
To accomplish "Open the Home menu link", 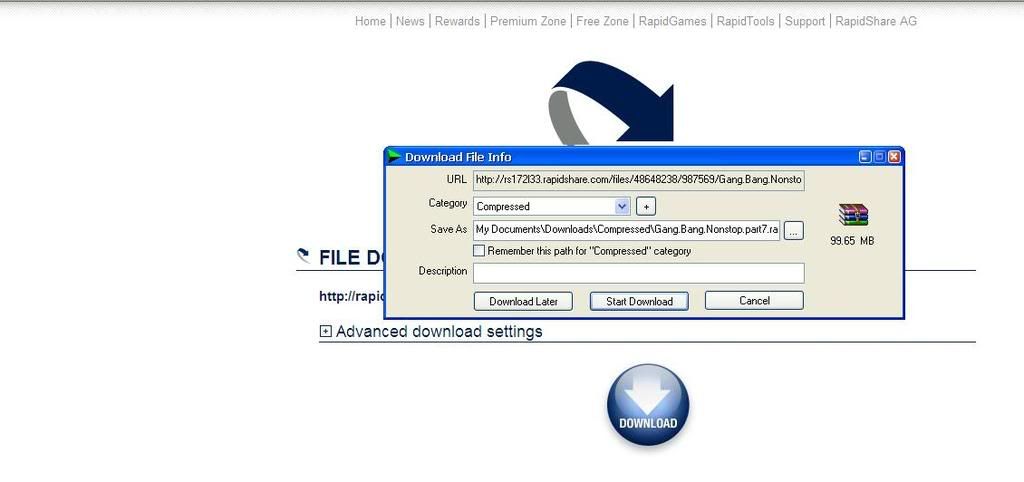I will point(370,22).
